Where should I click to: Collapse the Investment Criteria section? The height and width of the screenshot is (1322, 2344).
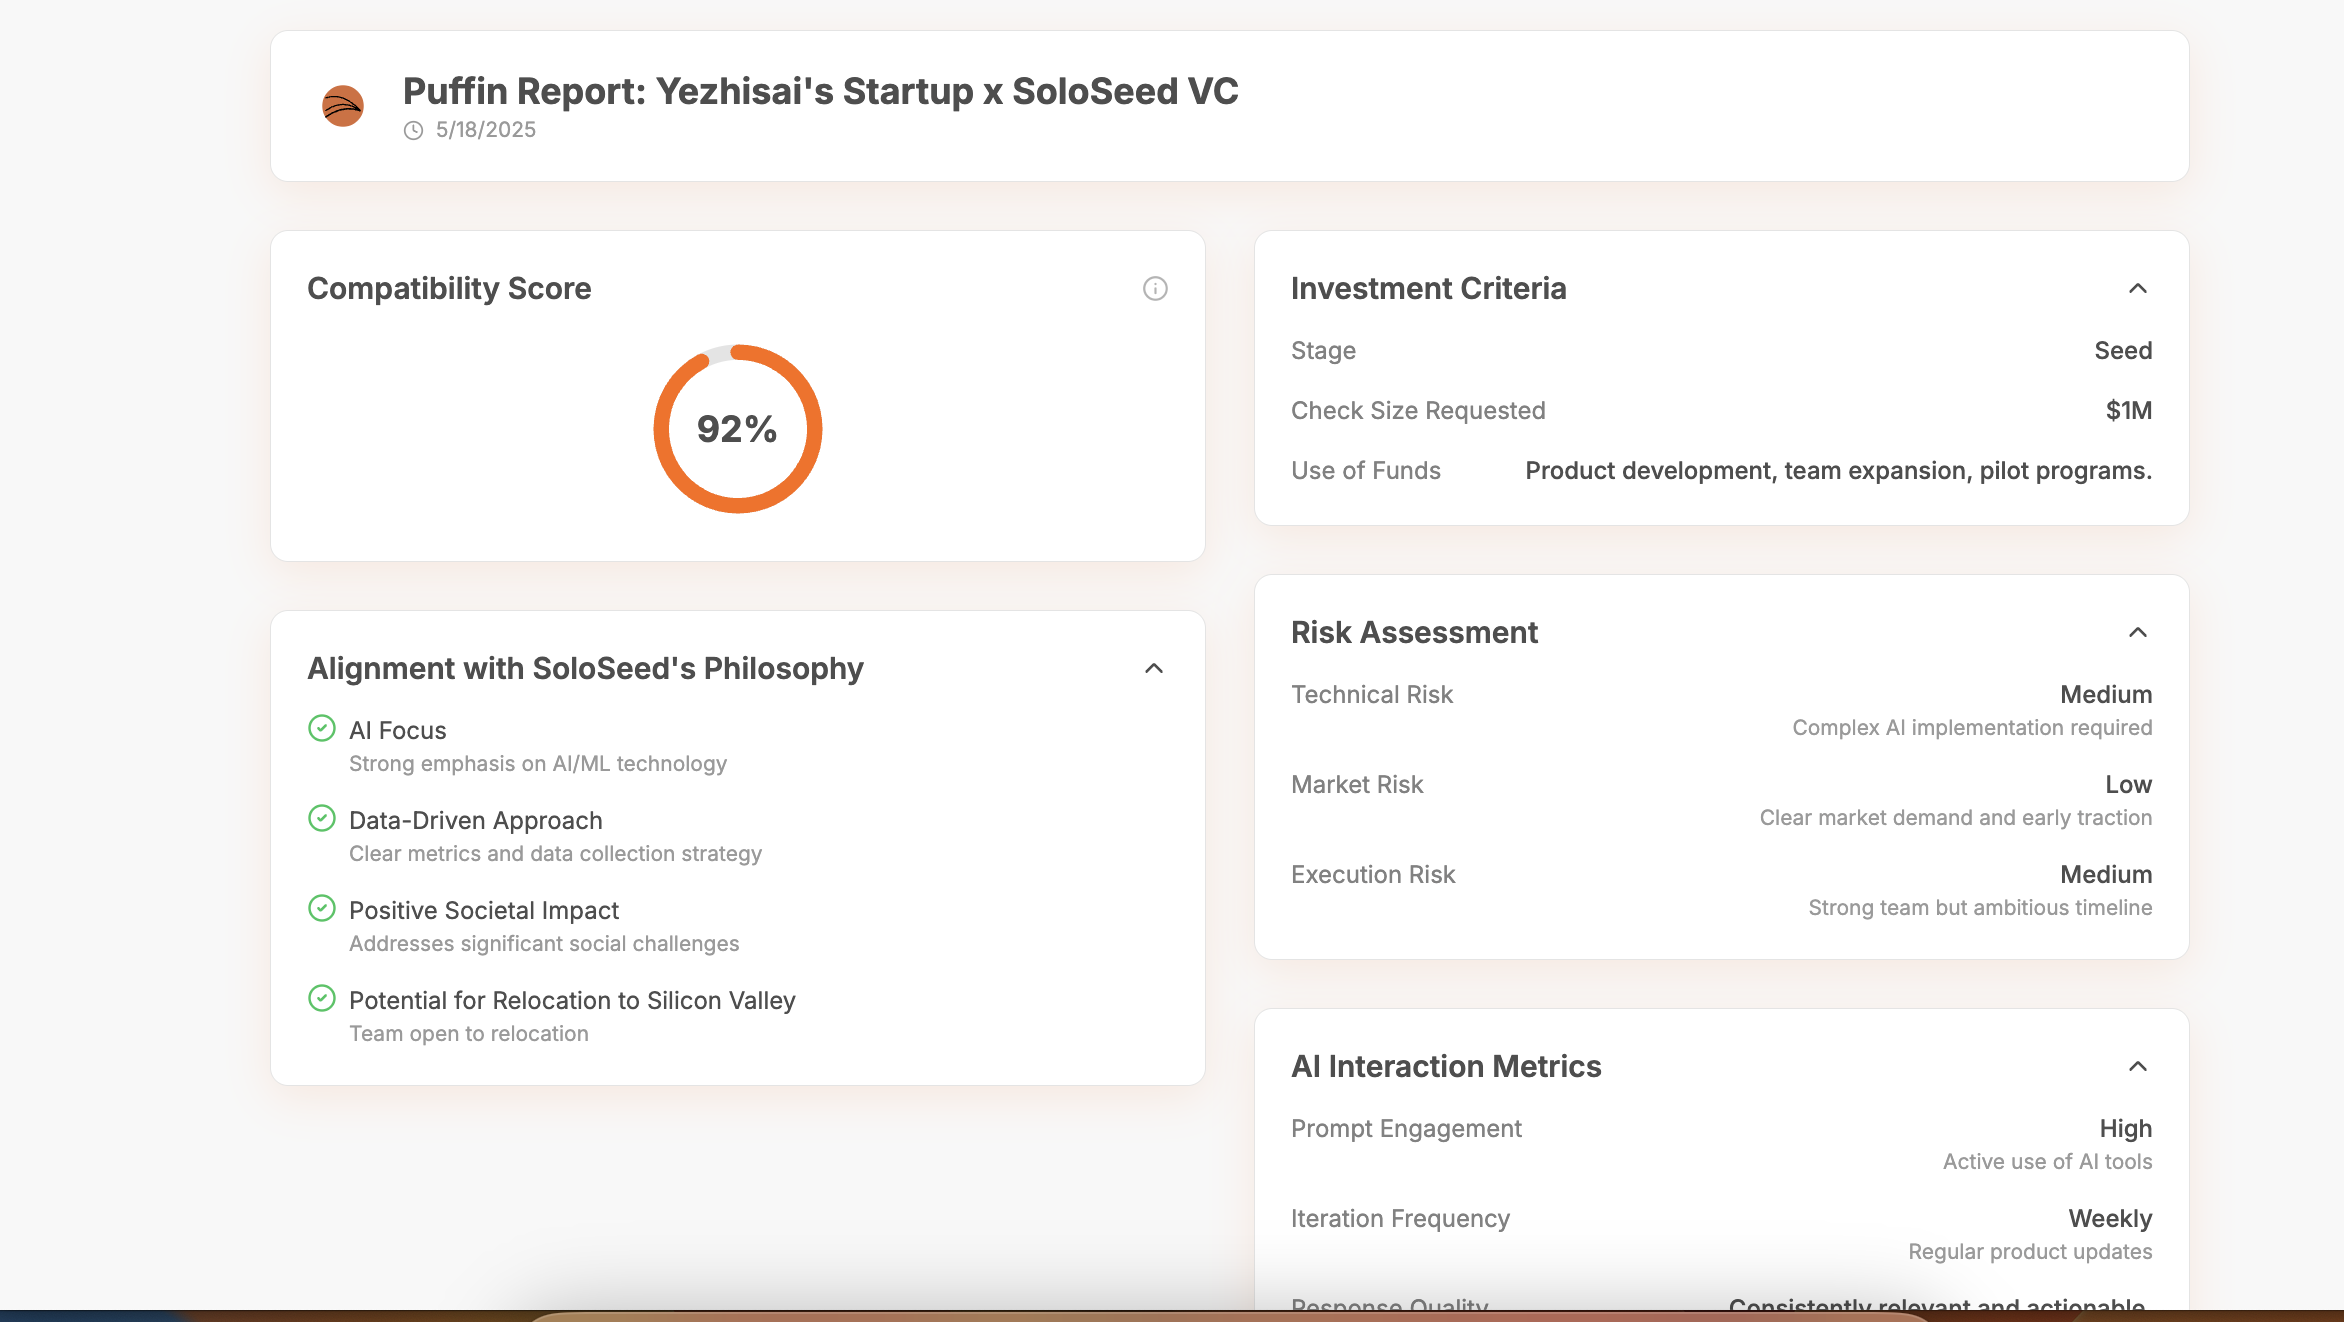2138,289
